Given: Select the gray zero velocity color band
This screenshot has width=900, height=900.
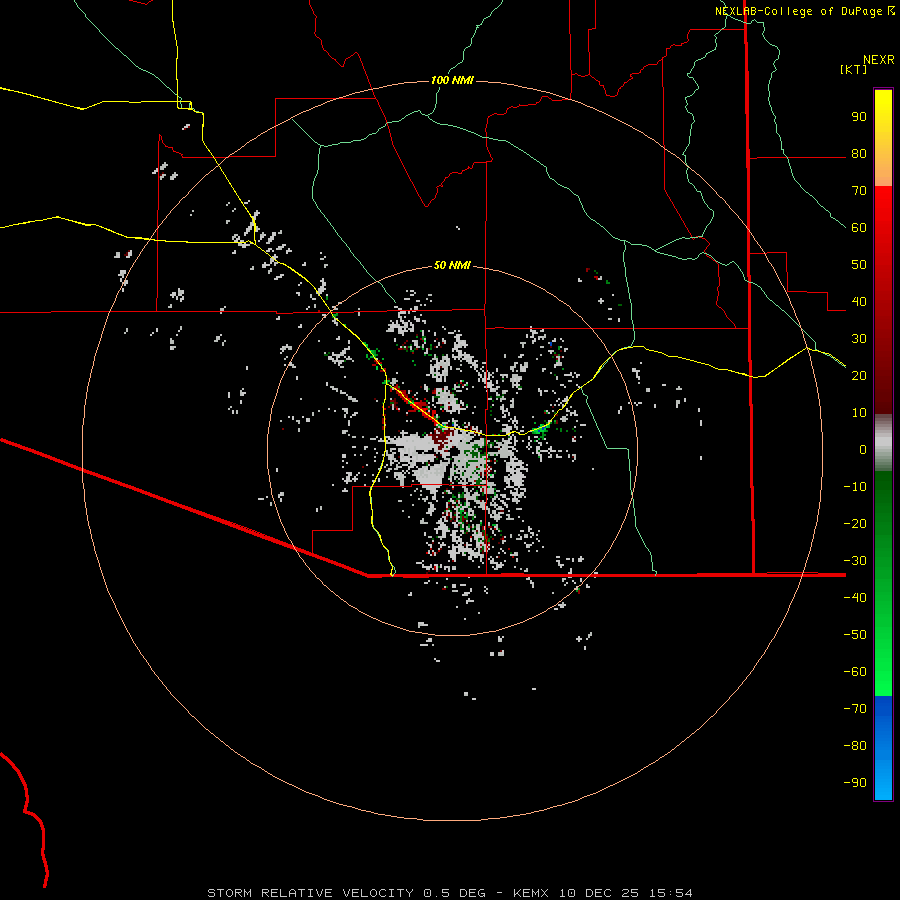Looking at the screenshot, I should point(883,443).
